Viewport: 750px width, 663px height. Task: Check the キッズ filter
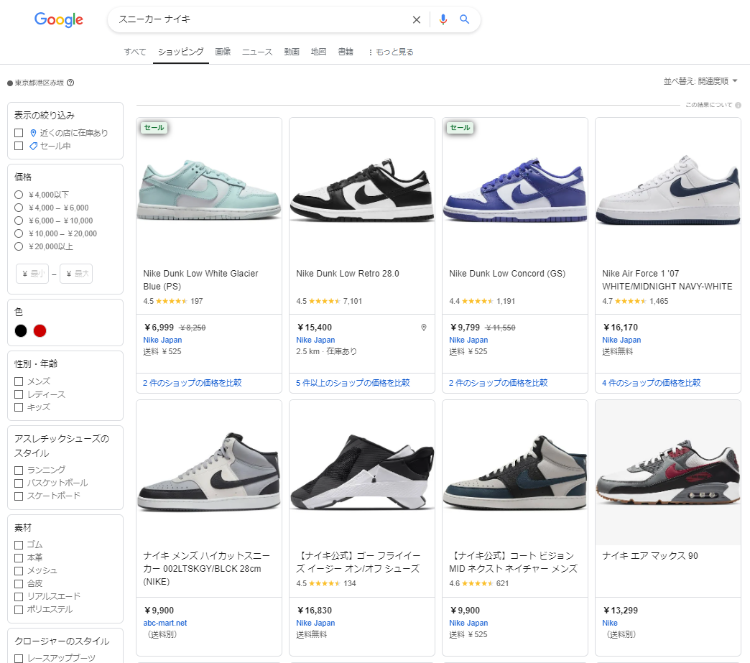tap(19, 407)
